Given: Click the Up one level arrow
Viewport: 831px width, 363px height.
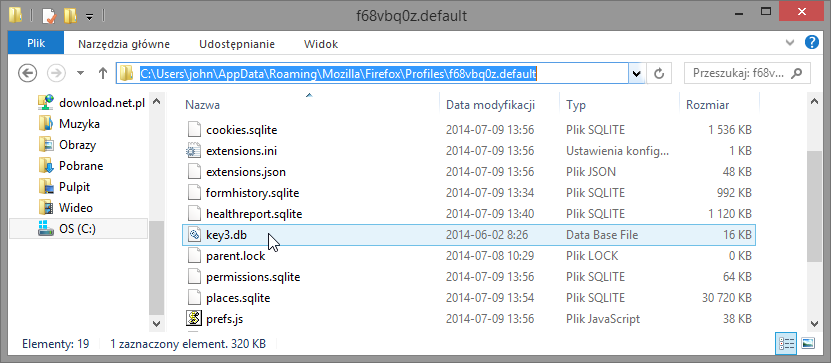Looking at the screenshot, I should pos(103,73).
